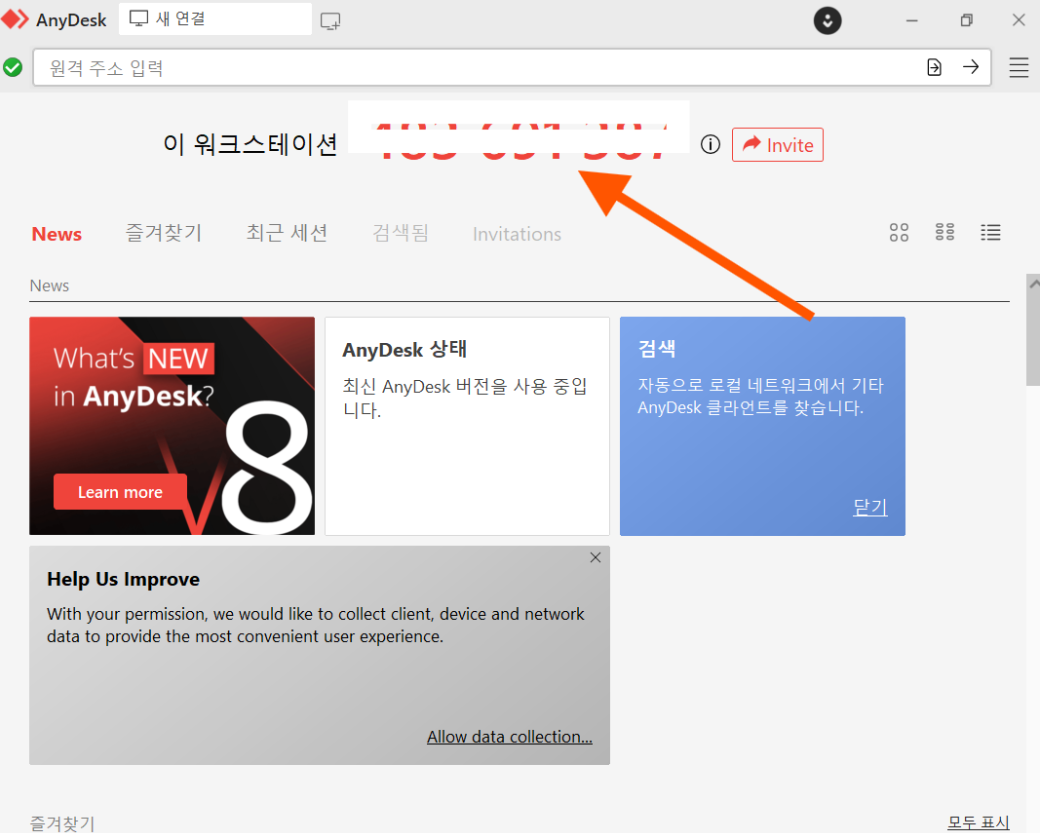1040x833 pixels.
Task: Open the hamburger main menu
Action: click(1019, 67)
